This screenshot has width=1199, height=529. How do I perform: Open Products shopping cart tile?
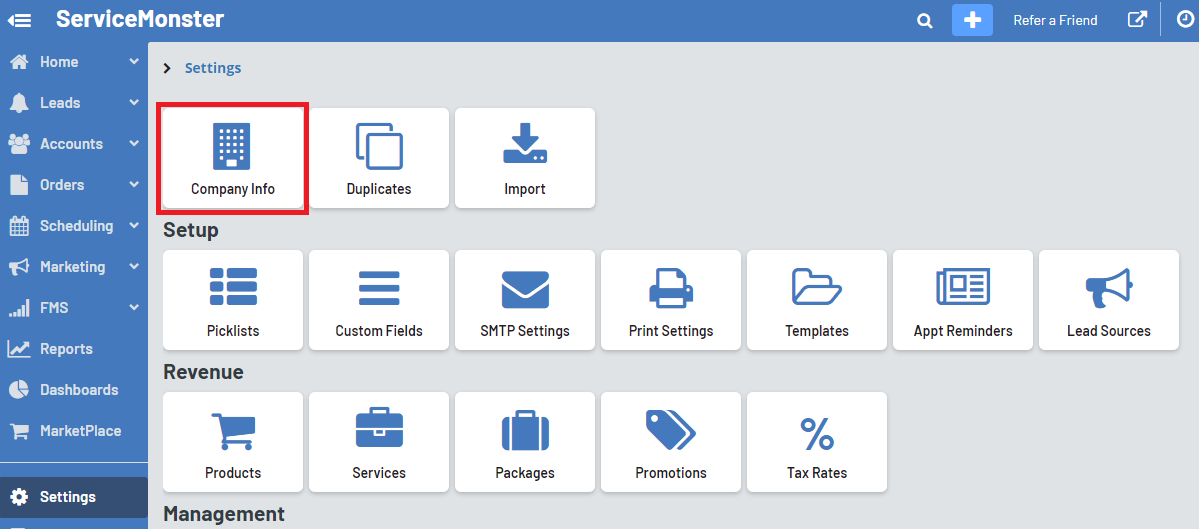point(232,442)
